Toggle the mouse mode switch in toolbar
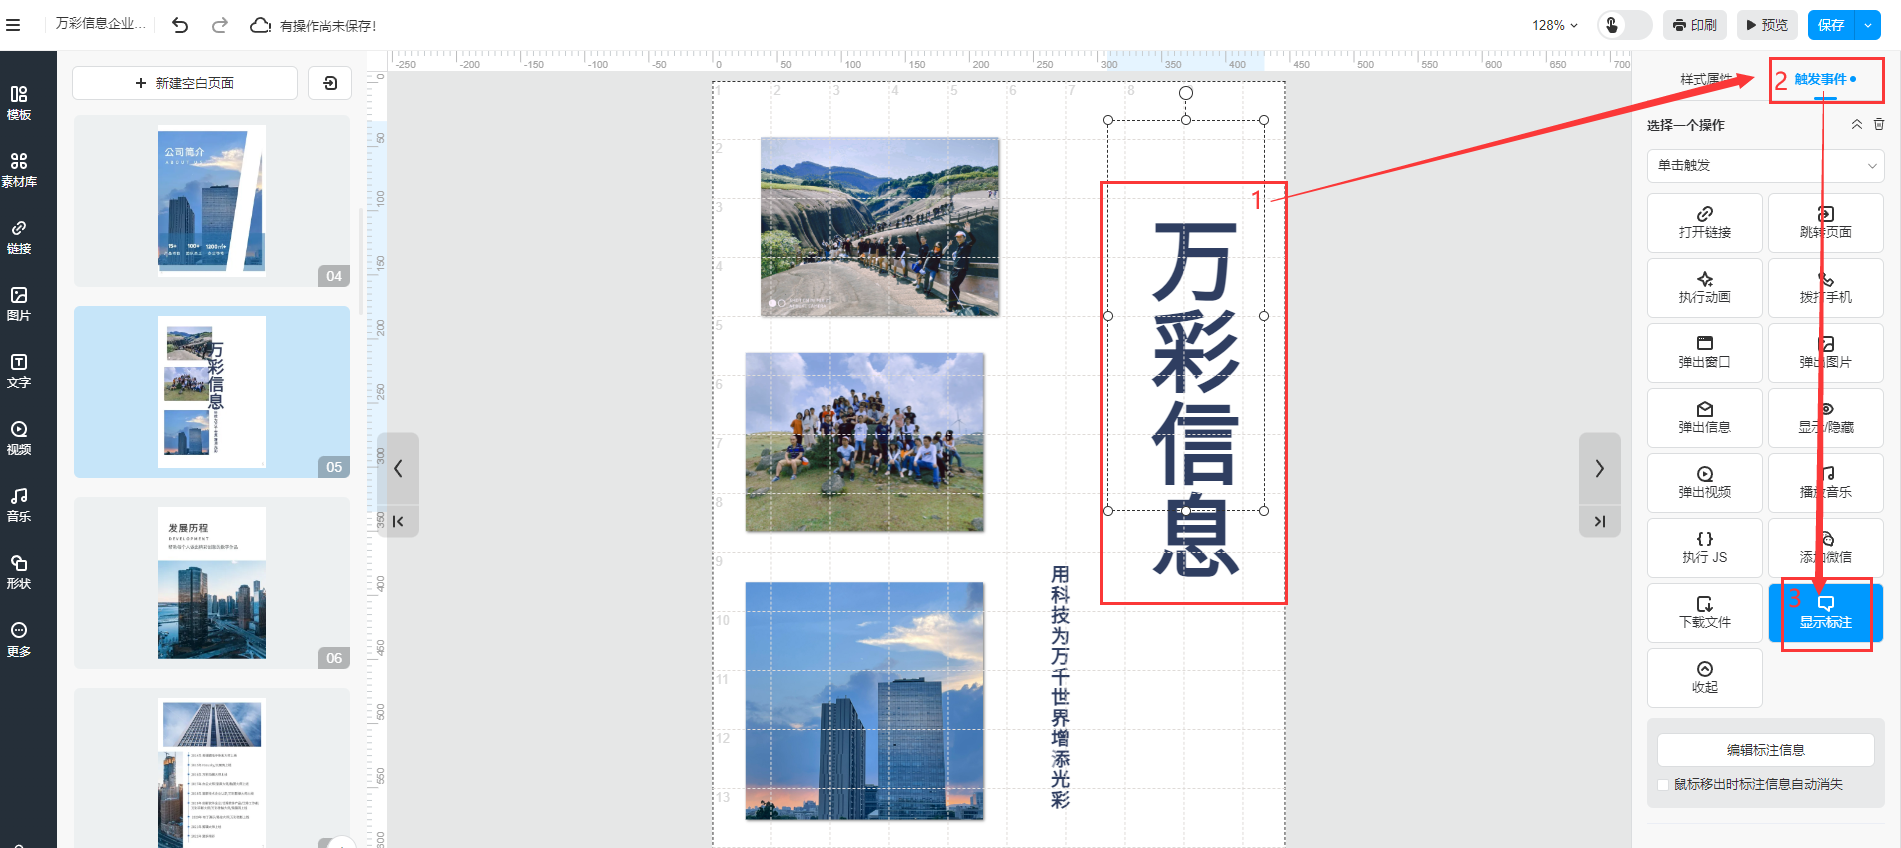The width and height of the screenshot is (1901, 848). pyautogui.click(x=1624, y=25)
